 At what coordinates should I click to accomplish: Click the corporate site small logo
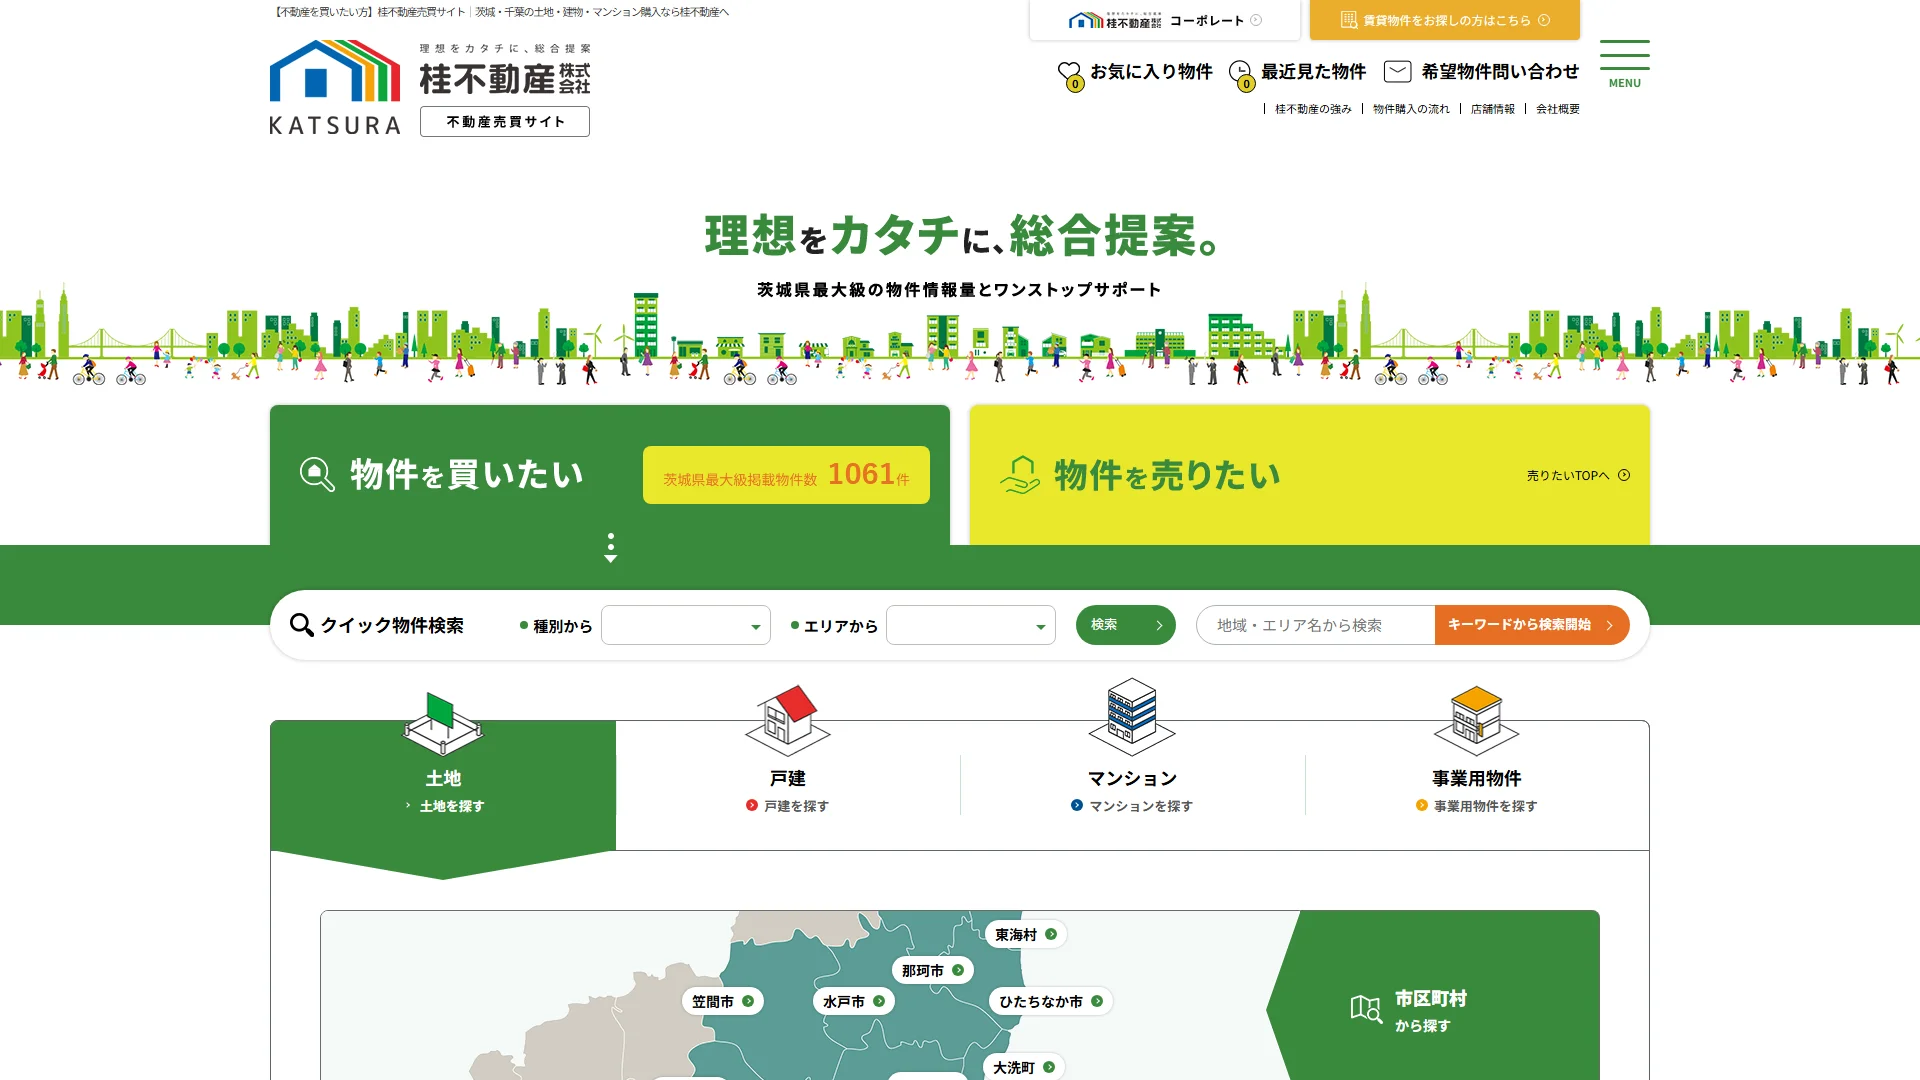1114,20
